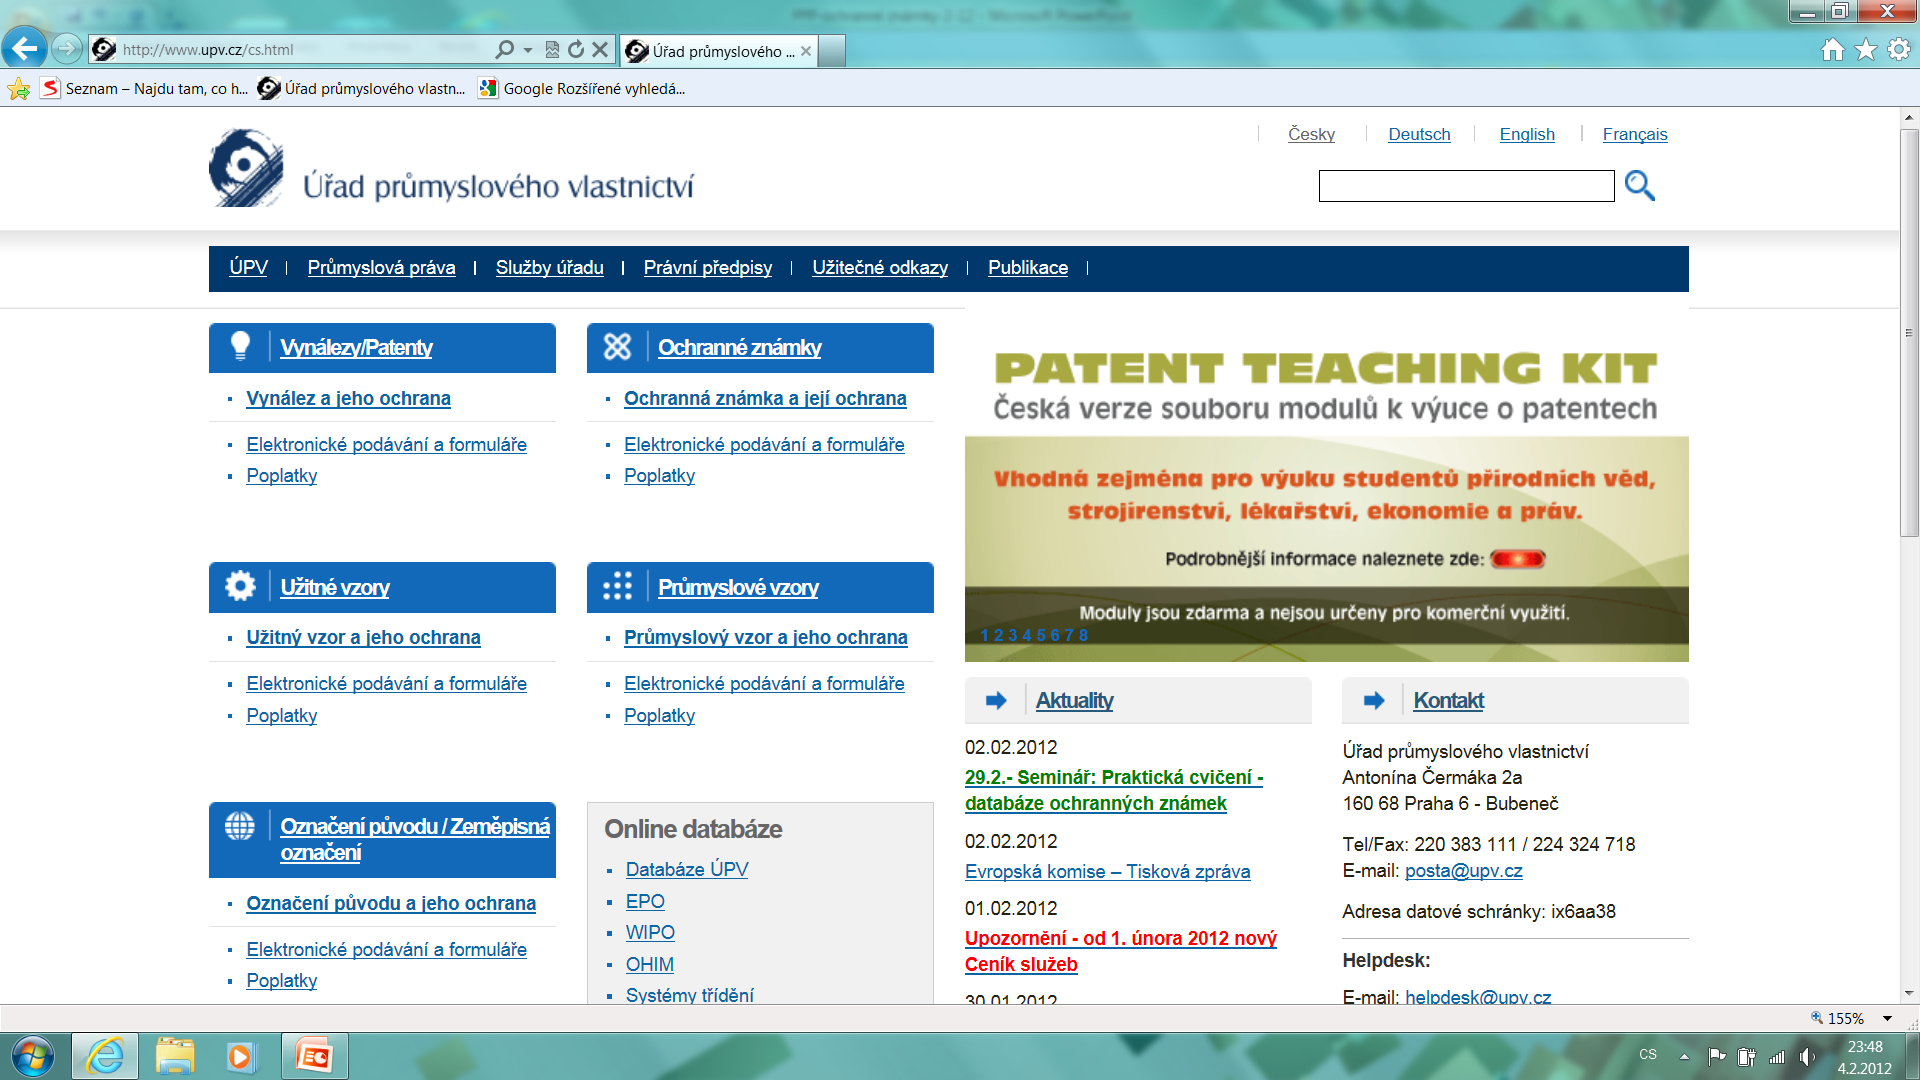The image size is (1920, 1080).
Task: Click the red button in Patent Teaching Kit banner
Action: 1517,559
